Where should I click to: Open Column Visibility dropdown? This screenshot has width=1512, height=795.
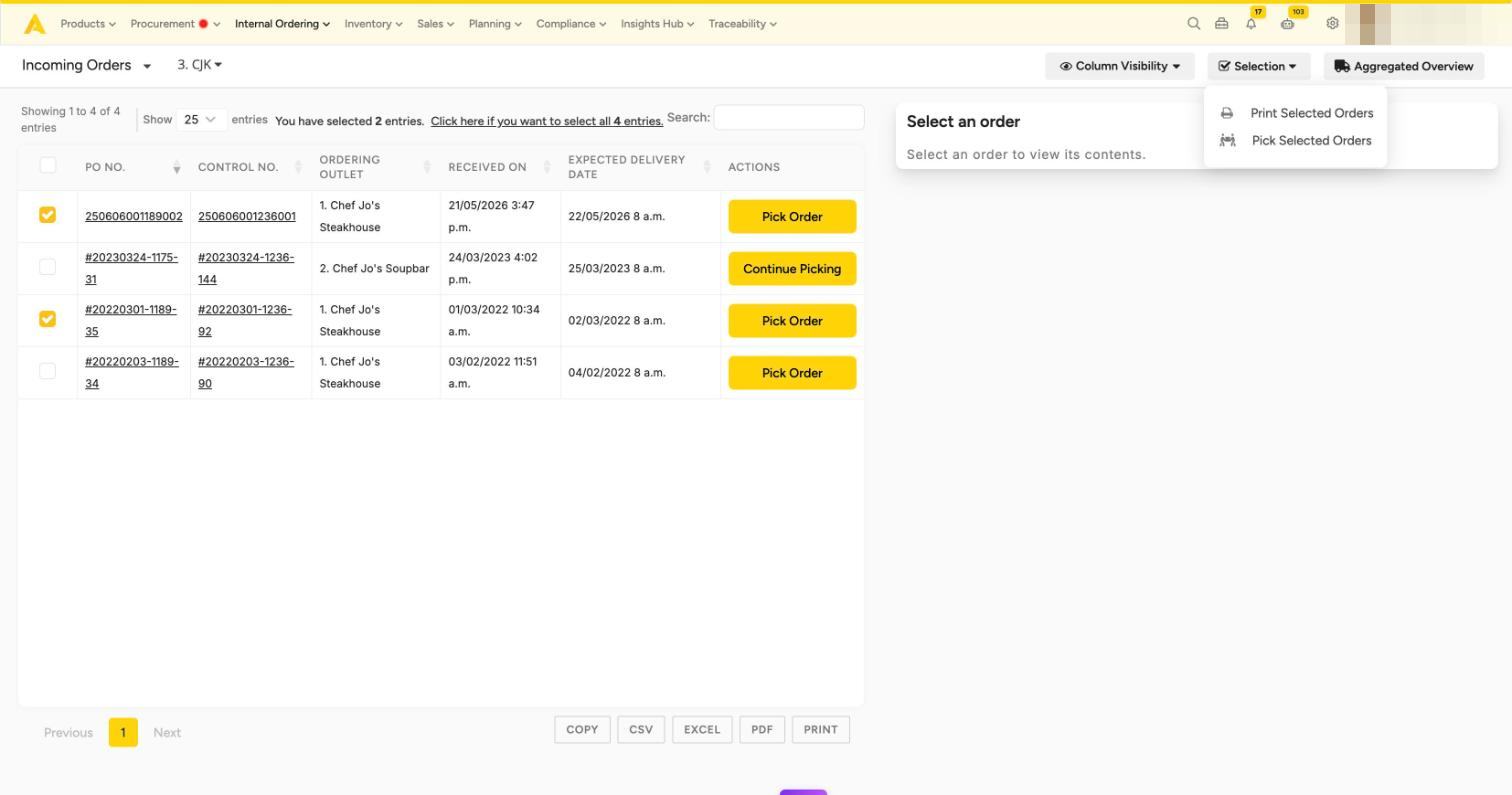coord(1120,66)
